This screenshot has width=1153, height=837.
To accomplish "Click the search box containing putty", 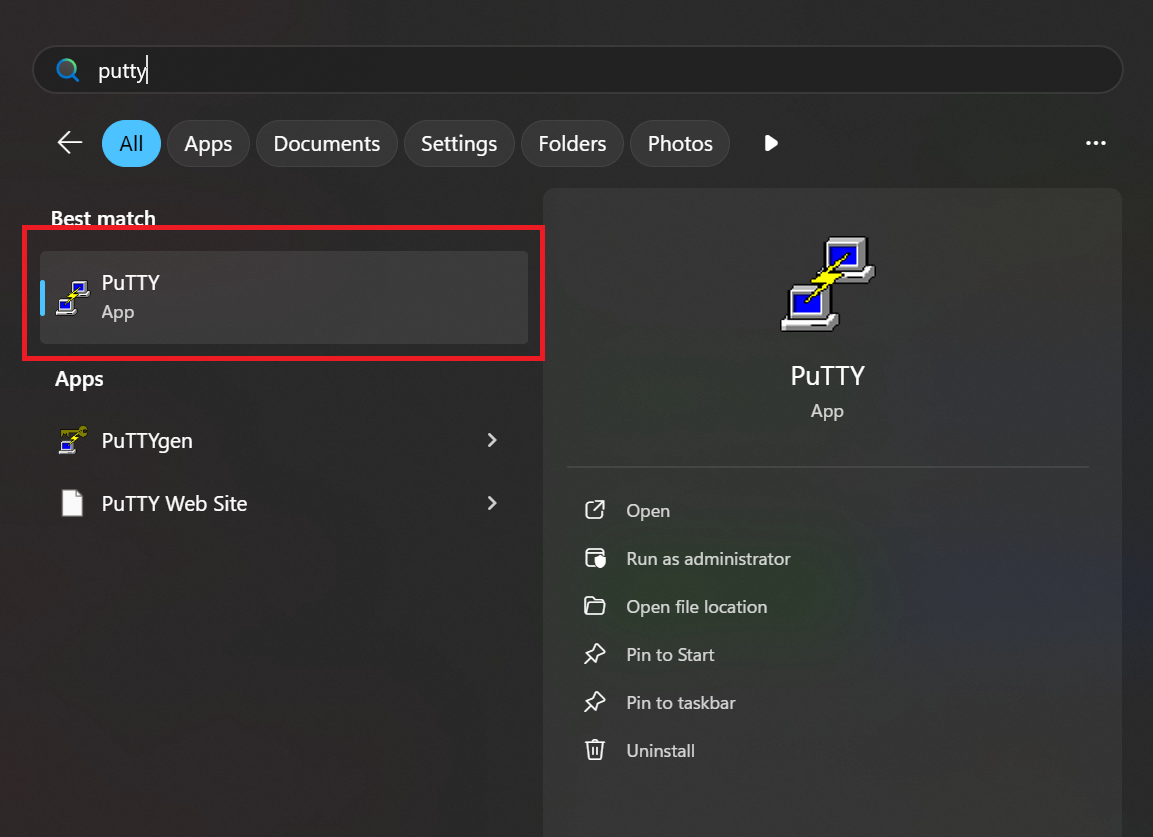I will click(x=600, y=70).
